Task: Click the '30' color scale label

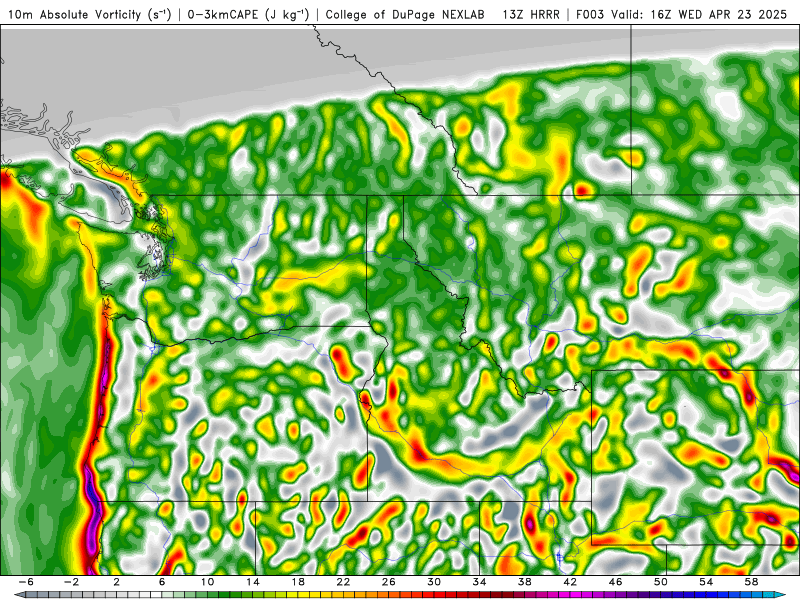Action: (x=434, y=582)
